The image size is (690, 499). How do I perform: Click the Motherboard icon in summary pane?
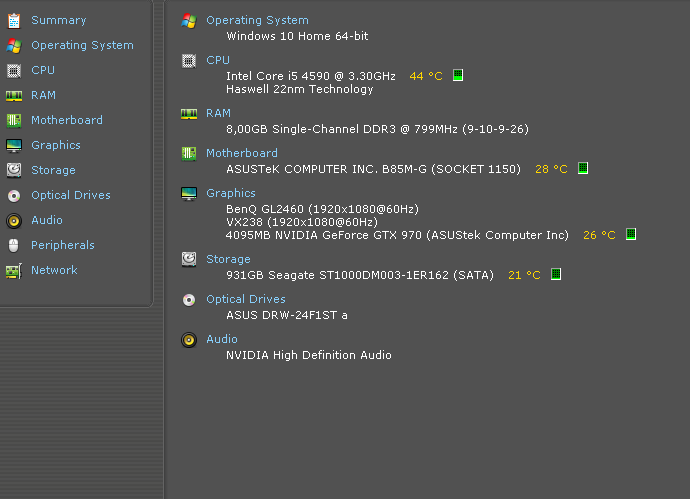click(x=189, y=154)
